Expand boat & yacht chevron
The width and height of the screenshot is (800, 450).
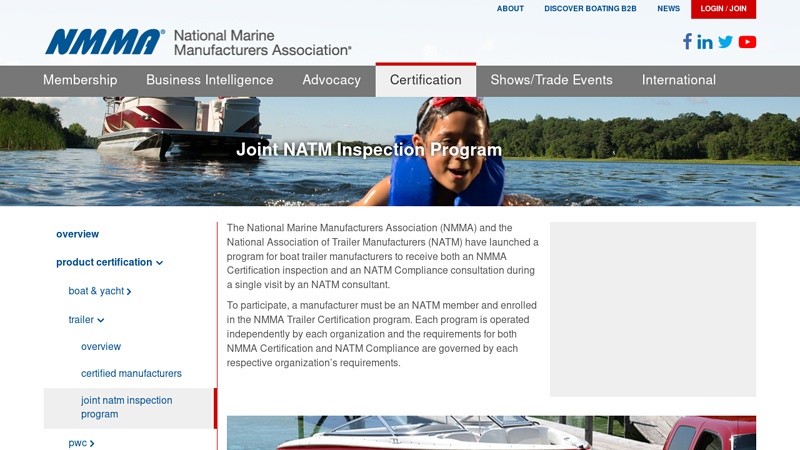(129, 292)
